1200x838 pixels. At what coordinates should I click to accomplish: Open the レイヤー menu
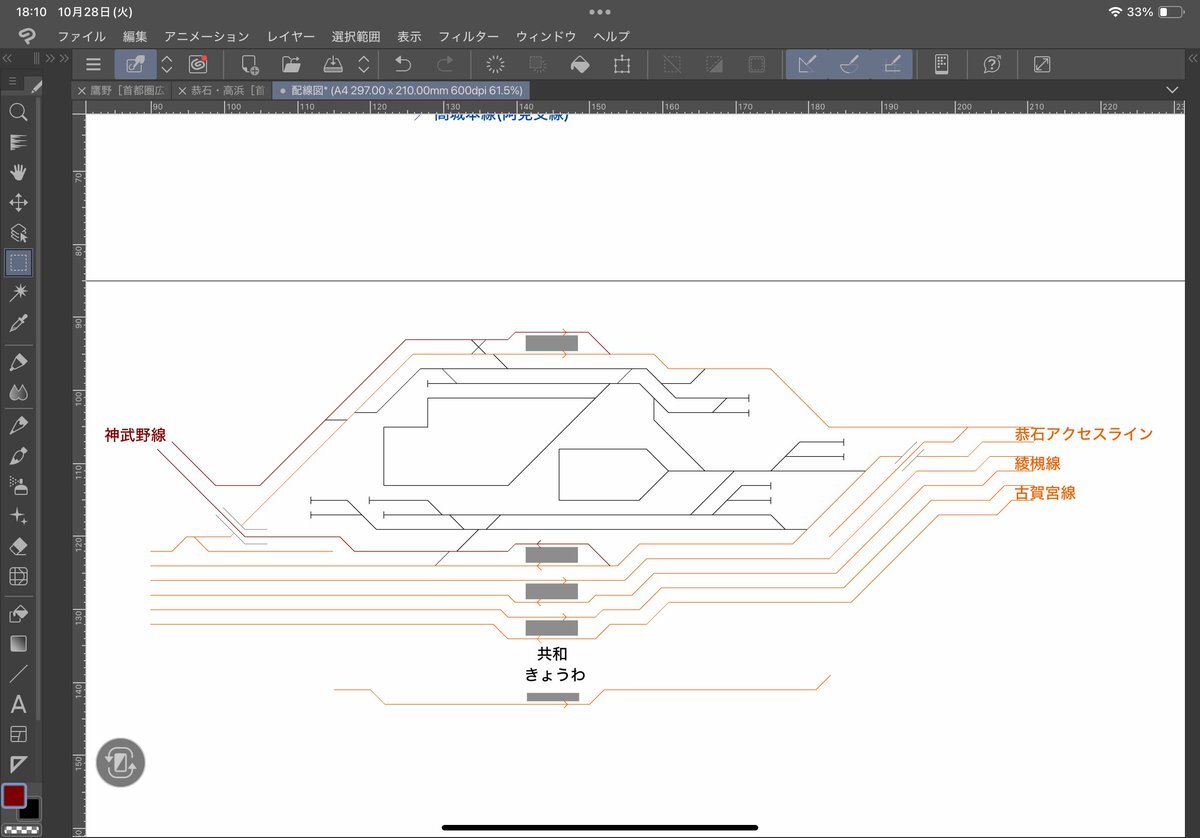(288, 36)
